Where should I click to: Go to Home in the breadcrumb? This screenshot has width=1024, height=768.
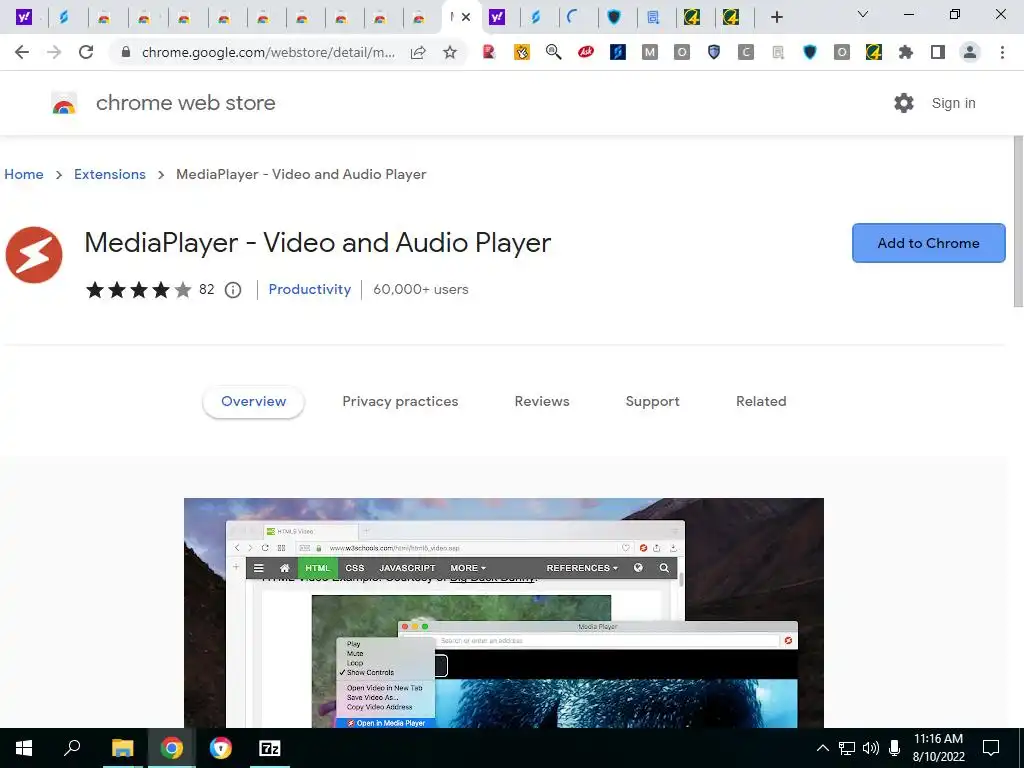24,174
